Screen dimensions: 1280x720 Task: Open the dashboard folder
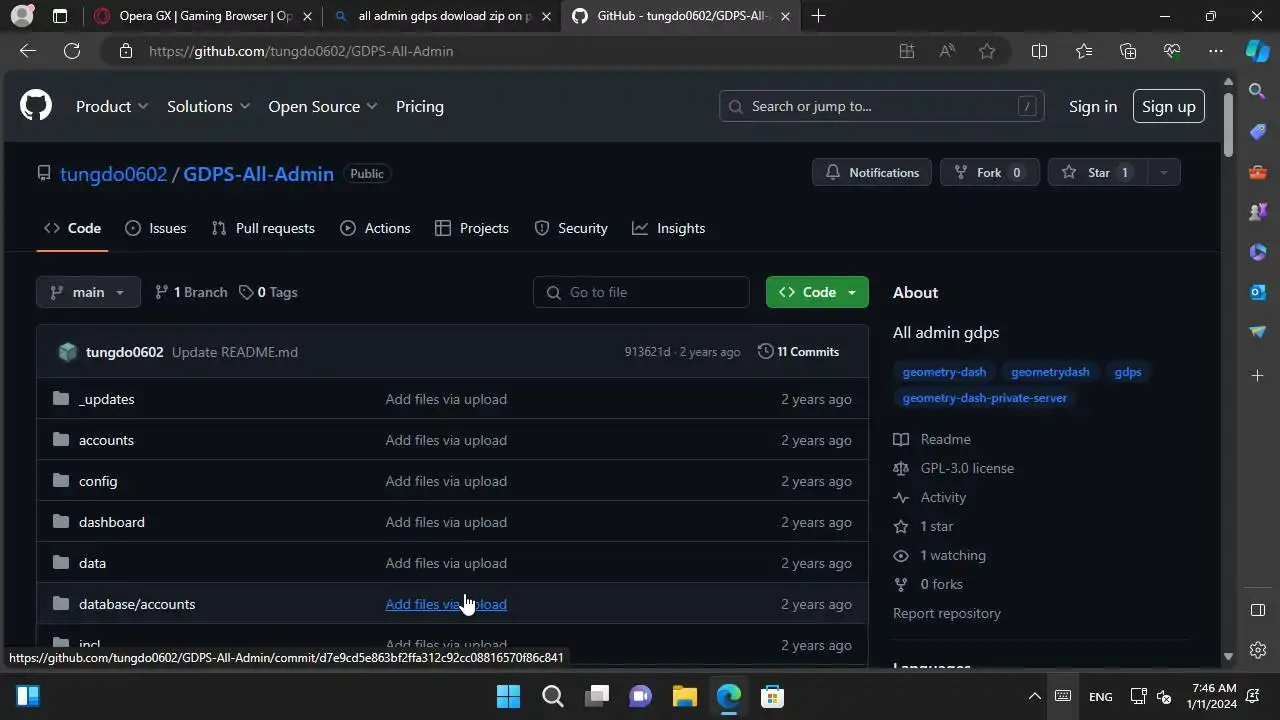[112, 522]
